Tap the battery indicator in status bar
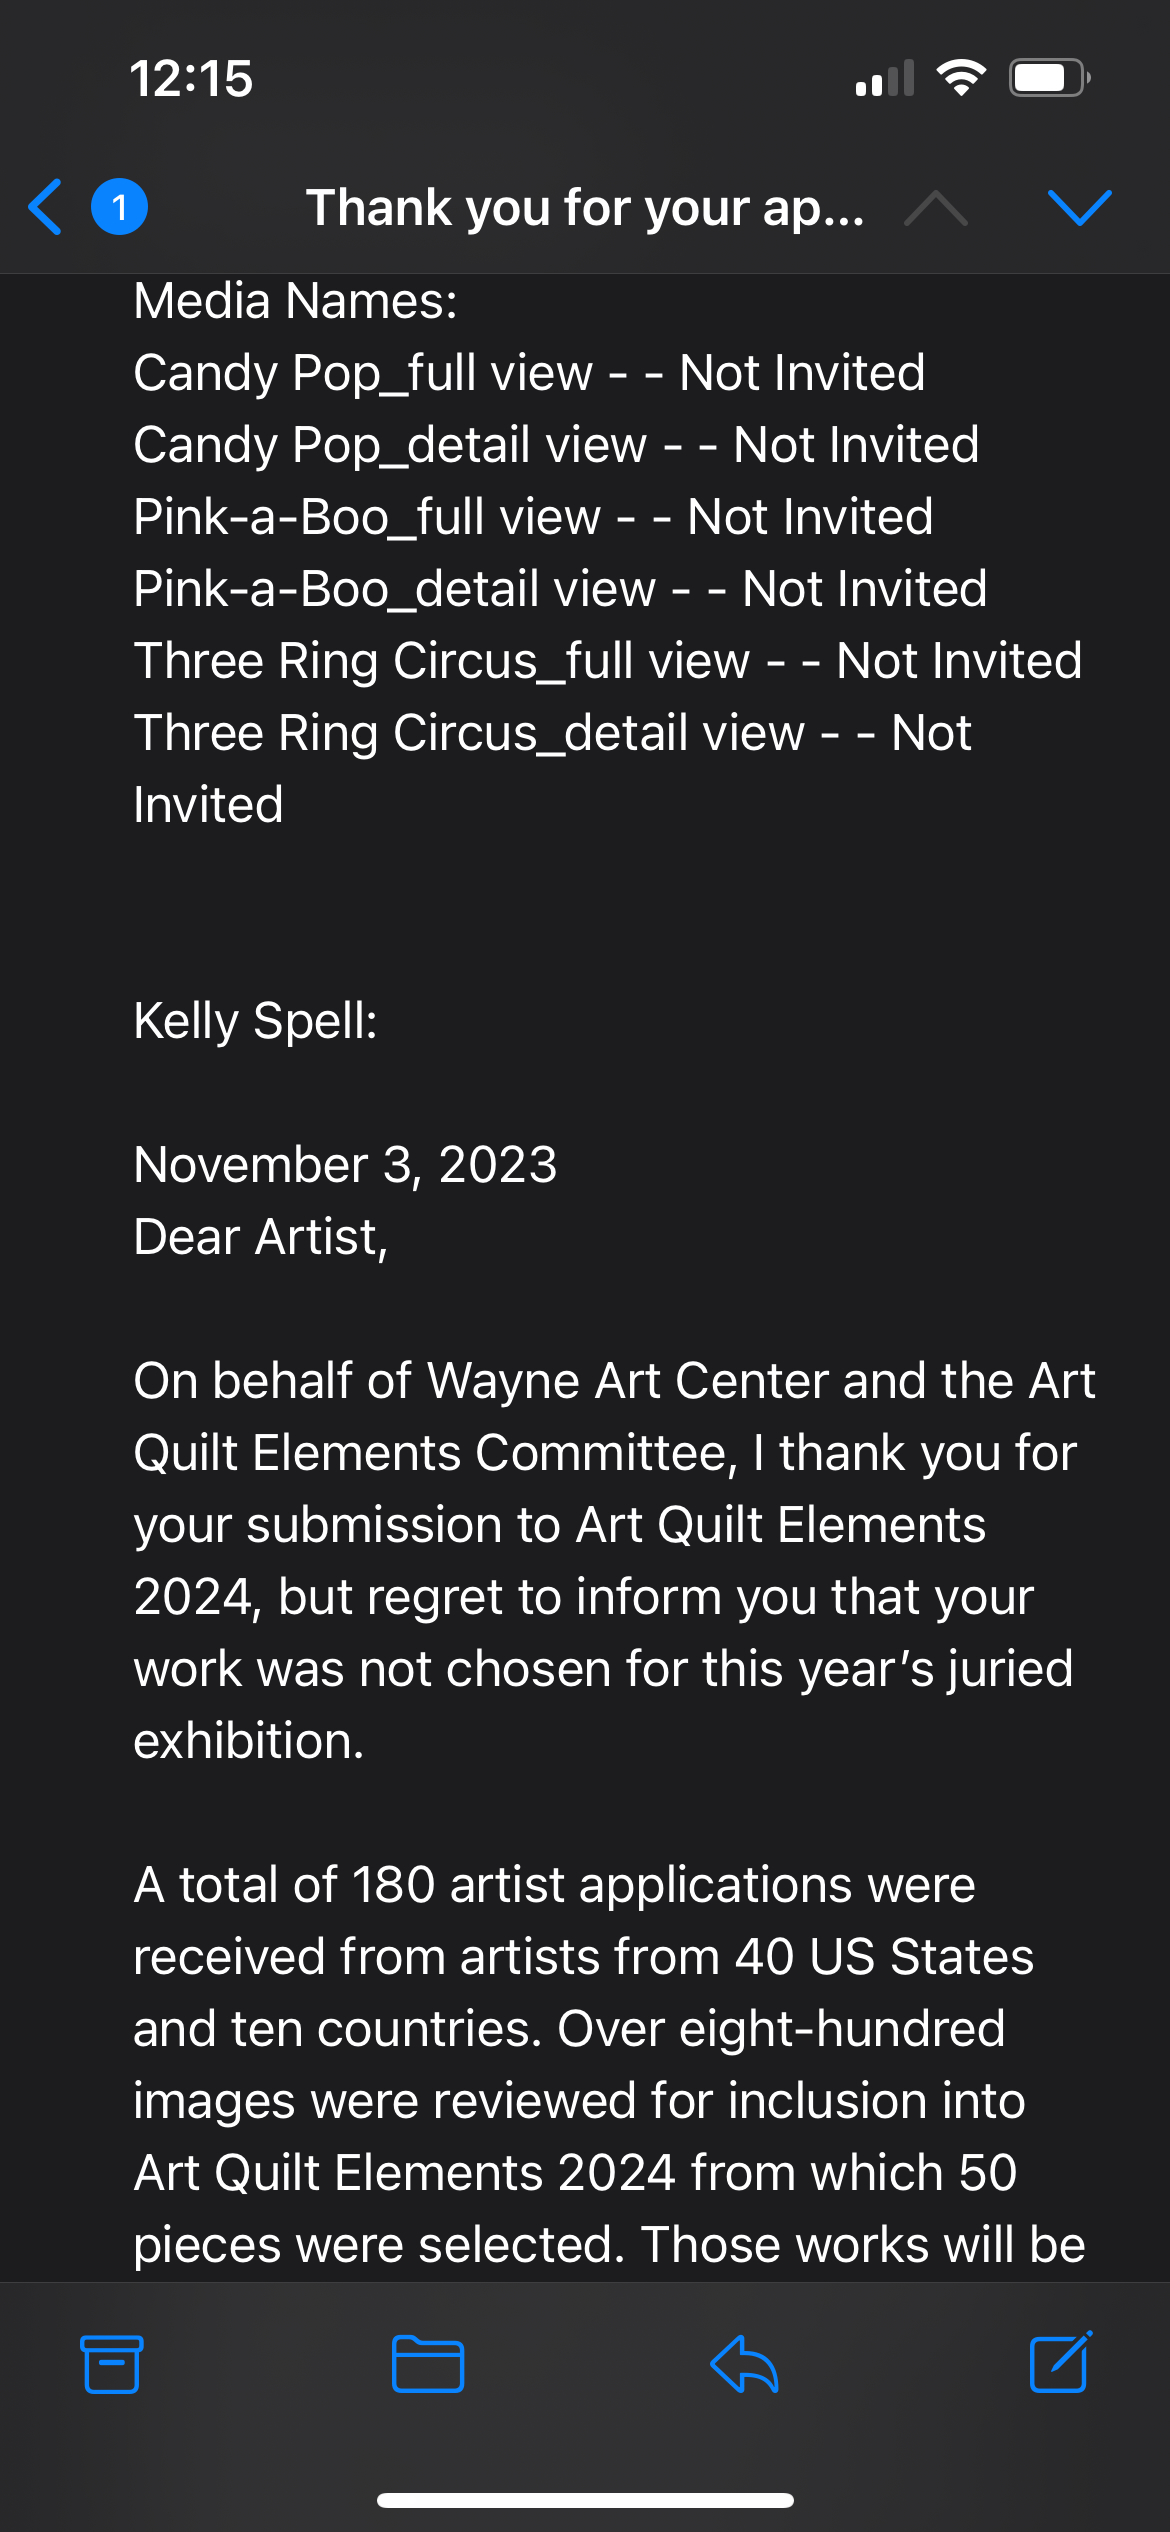 point(1048,78)
